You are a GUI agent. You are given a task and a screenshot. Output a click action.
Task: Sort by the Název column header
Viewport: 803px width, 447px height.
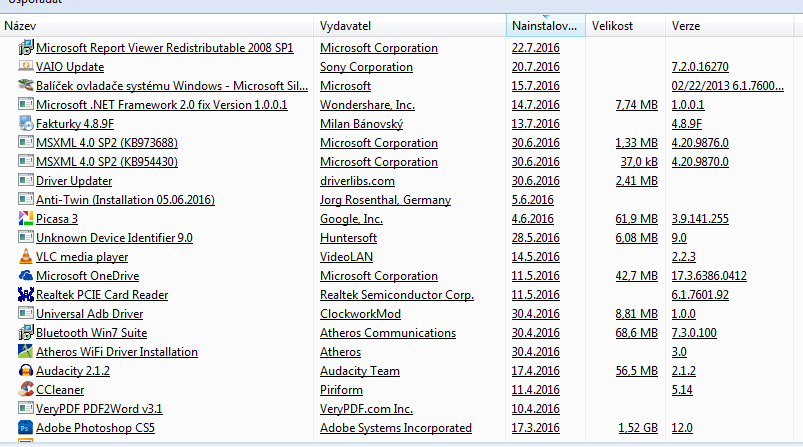(157, 26)
